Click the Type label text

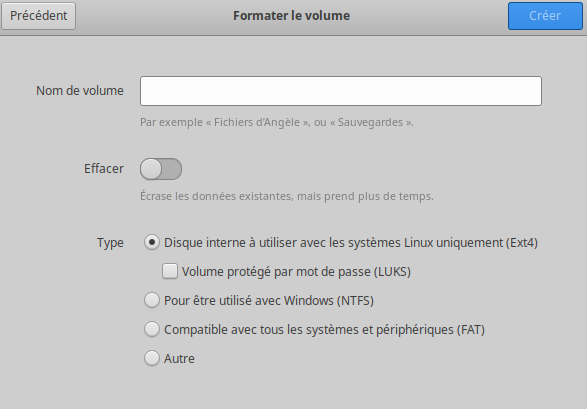(x=110, y=243)
